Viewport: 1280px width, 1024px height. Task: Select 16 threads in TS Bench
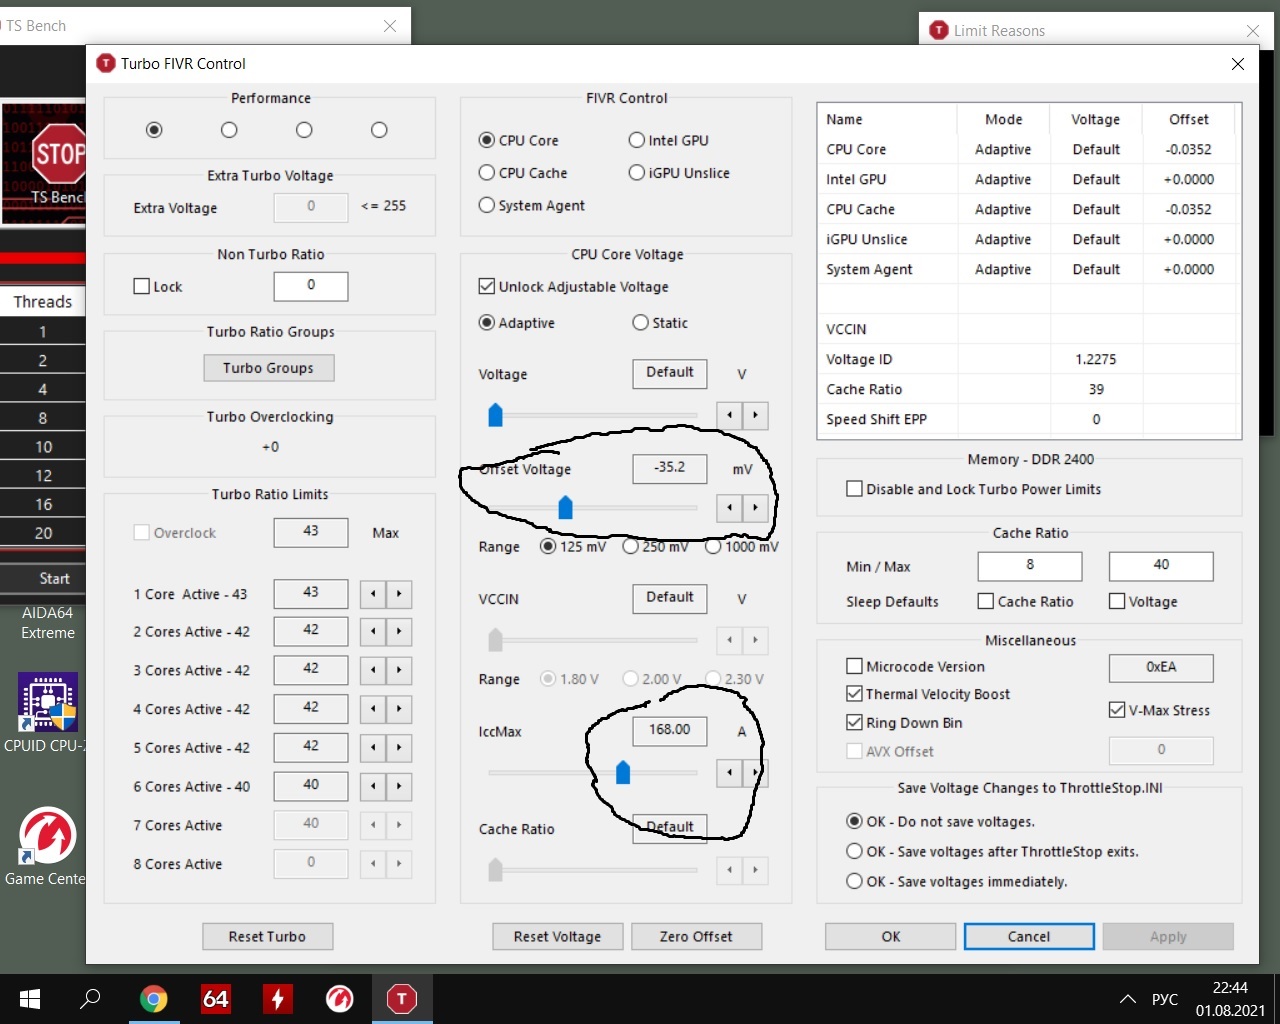(x=43, y=504)
